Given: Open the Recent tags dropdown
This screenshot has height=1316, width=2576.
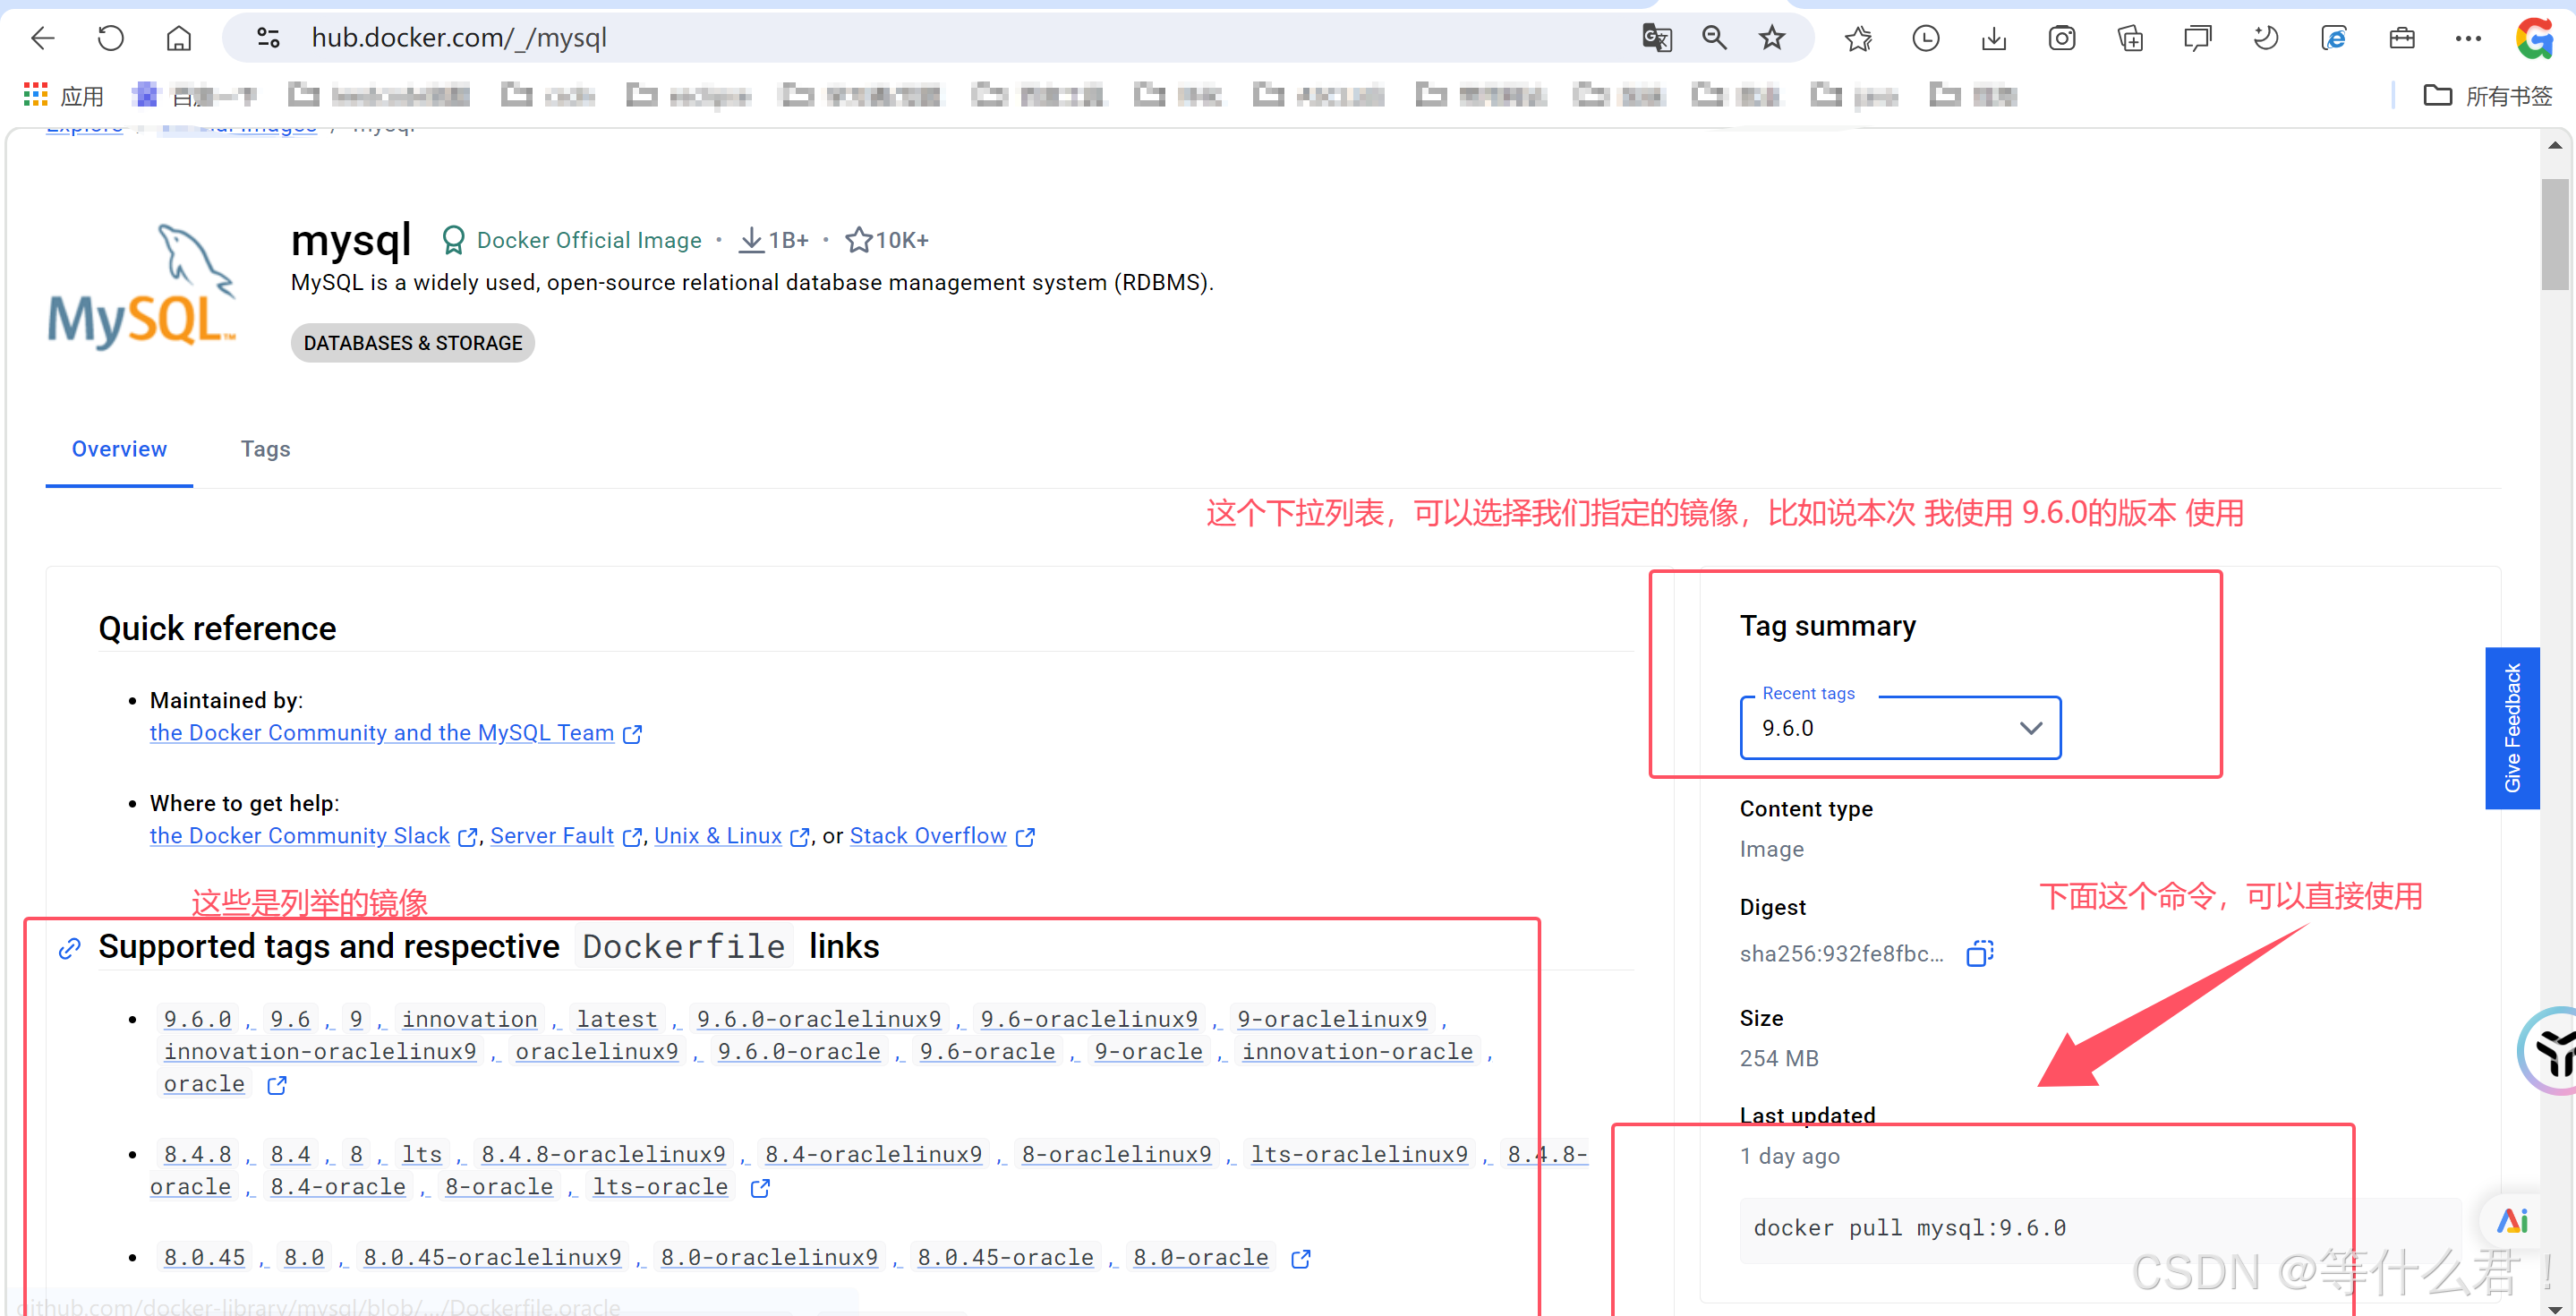Looking at the screenshot, I should [x=1899, y=728].
